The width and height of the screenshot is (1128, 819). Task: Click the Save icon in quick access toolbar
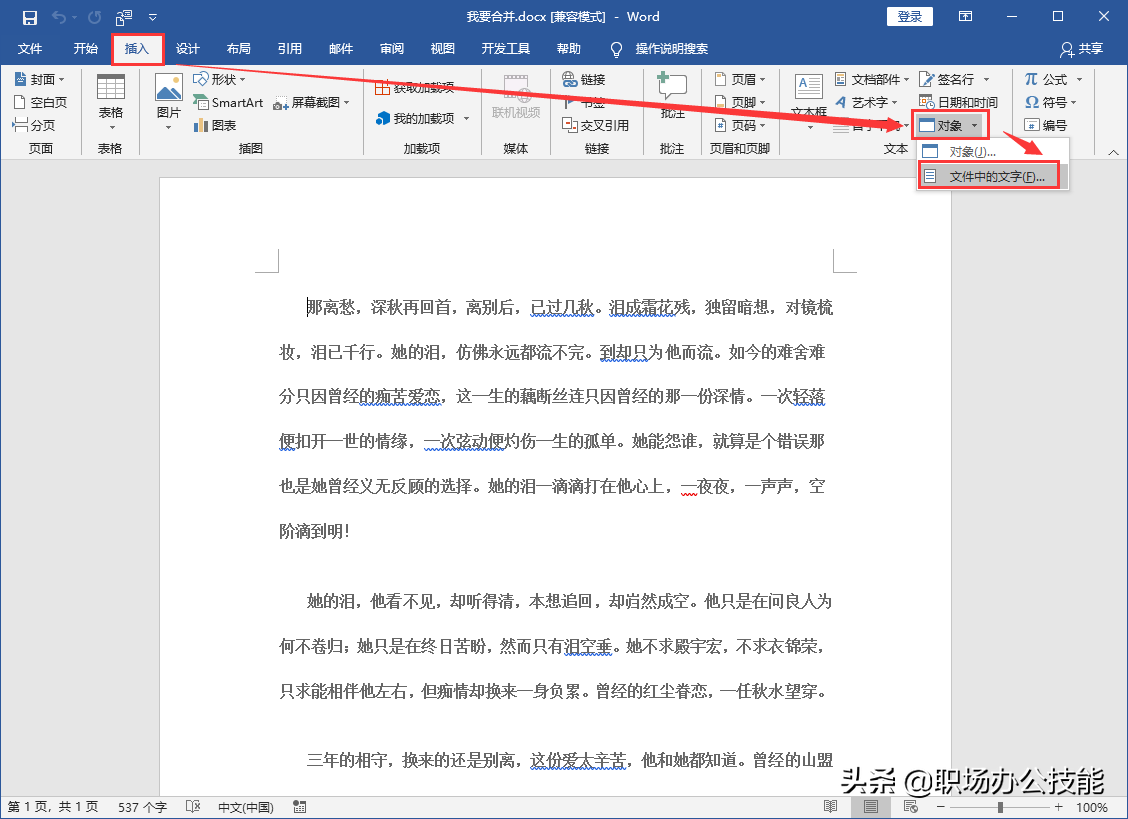click(x=30, y=17)
